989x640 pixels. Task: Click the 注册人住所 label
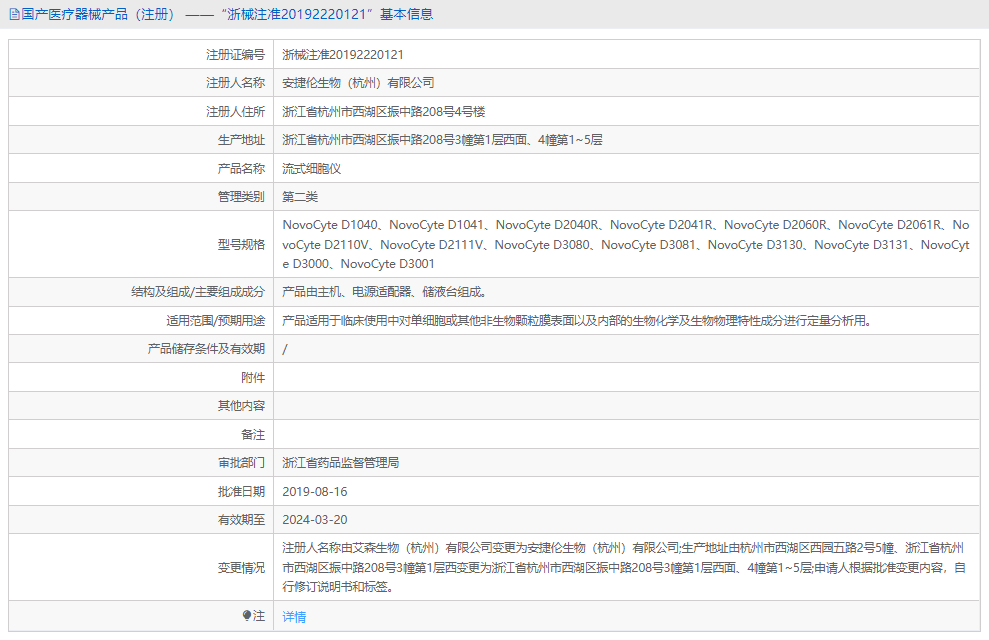click(235, 112)
